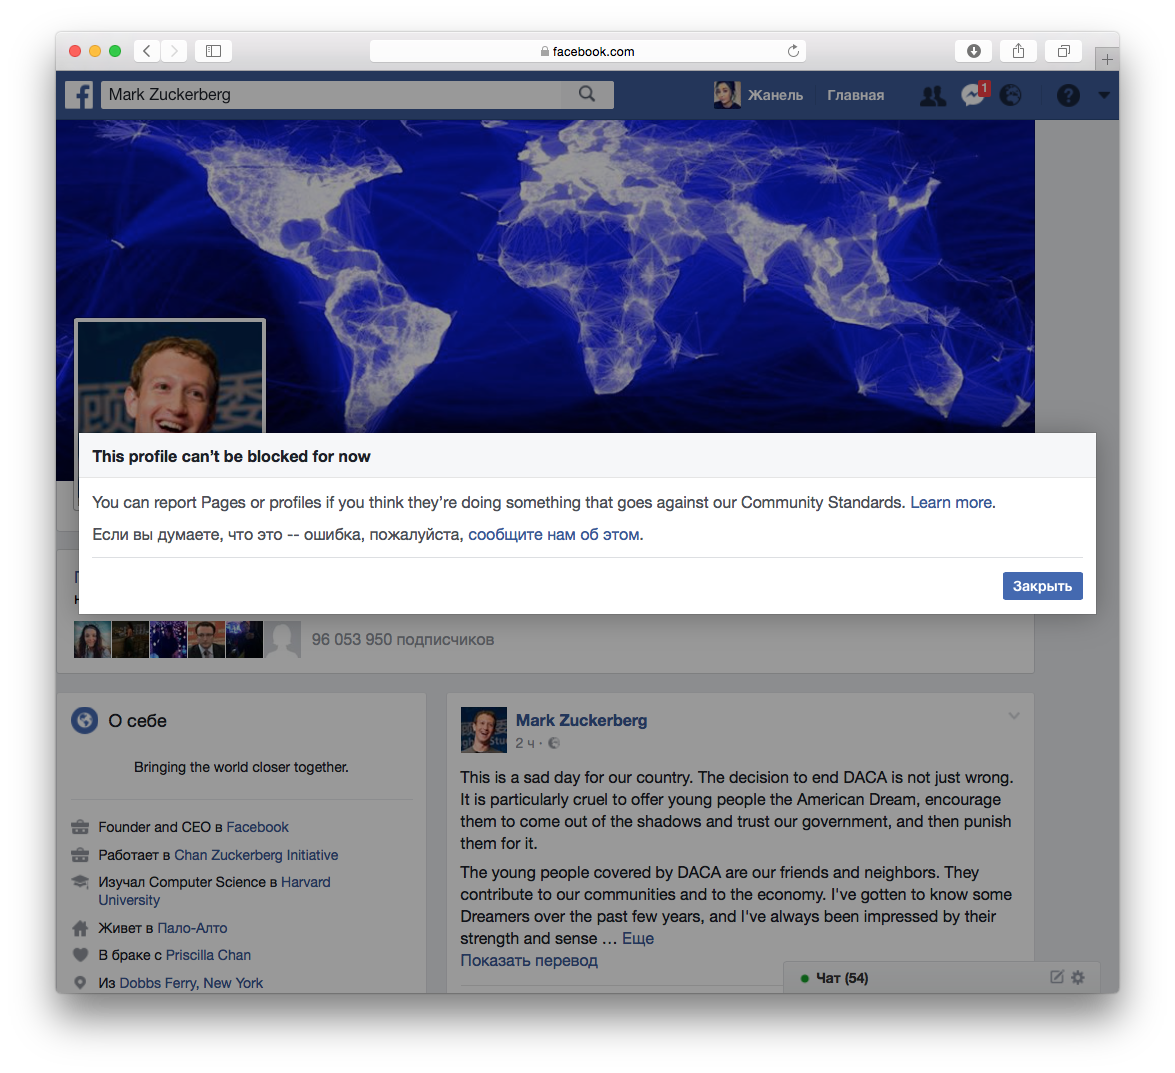Expand post with Еще link
Viewport: 1175px width, 1073px height.
coord(638,939)
